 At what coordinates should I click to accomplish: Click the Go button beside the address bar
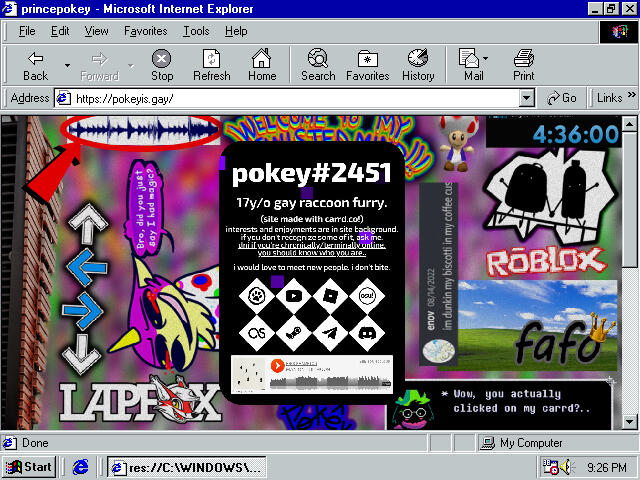[562, 98]
